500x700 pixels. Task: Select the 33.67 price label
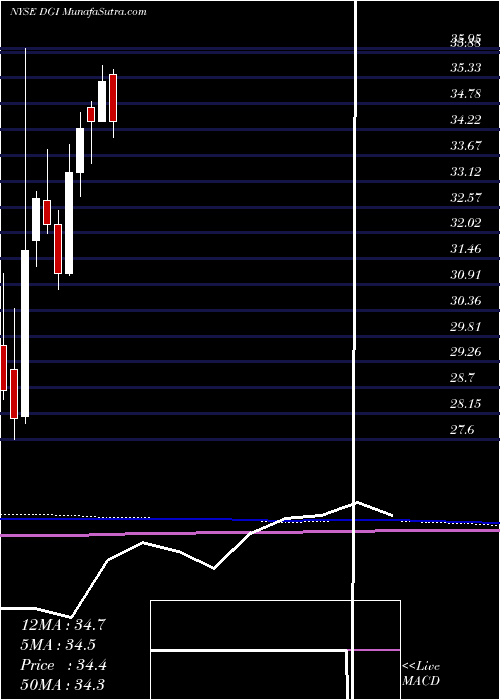pos(466,146)
